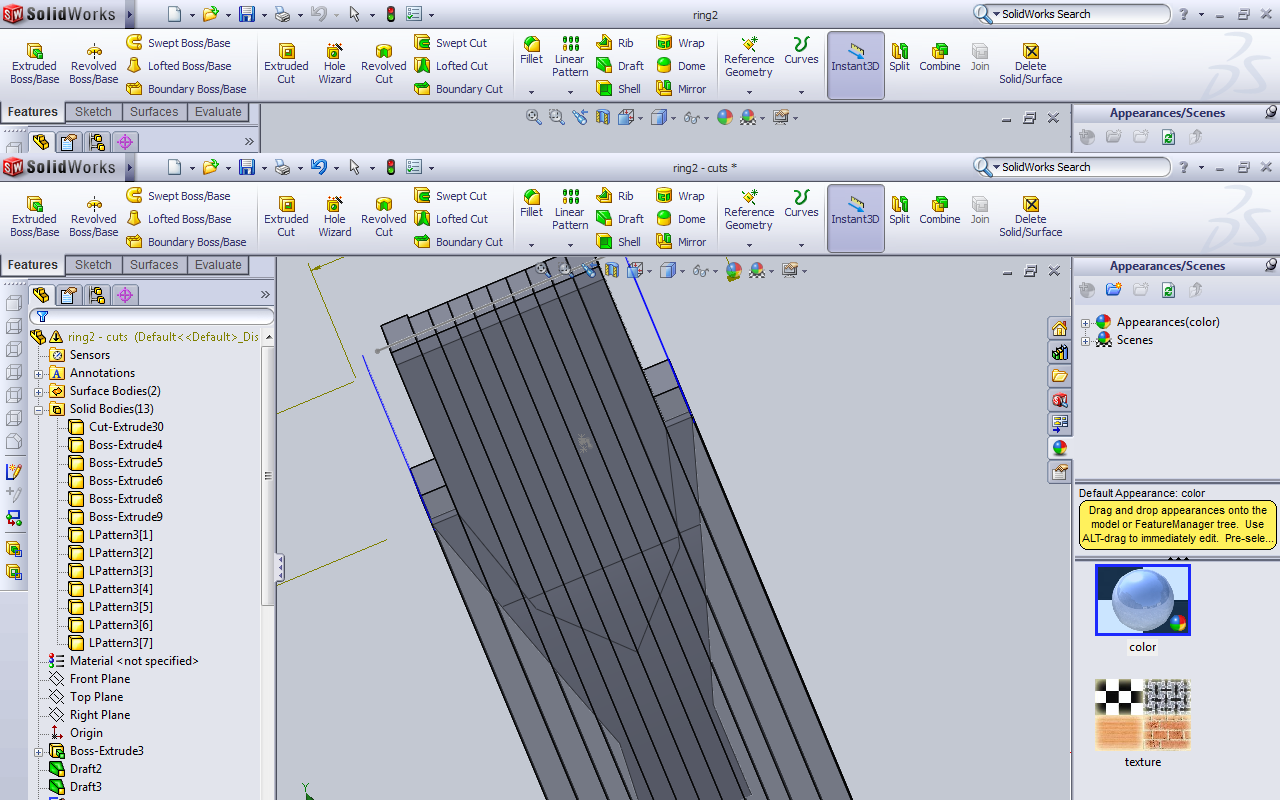Open SolidWorks Resources home tab in task pane
The height and width of the screenshot is (800, 1280).
1060,328
